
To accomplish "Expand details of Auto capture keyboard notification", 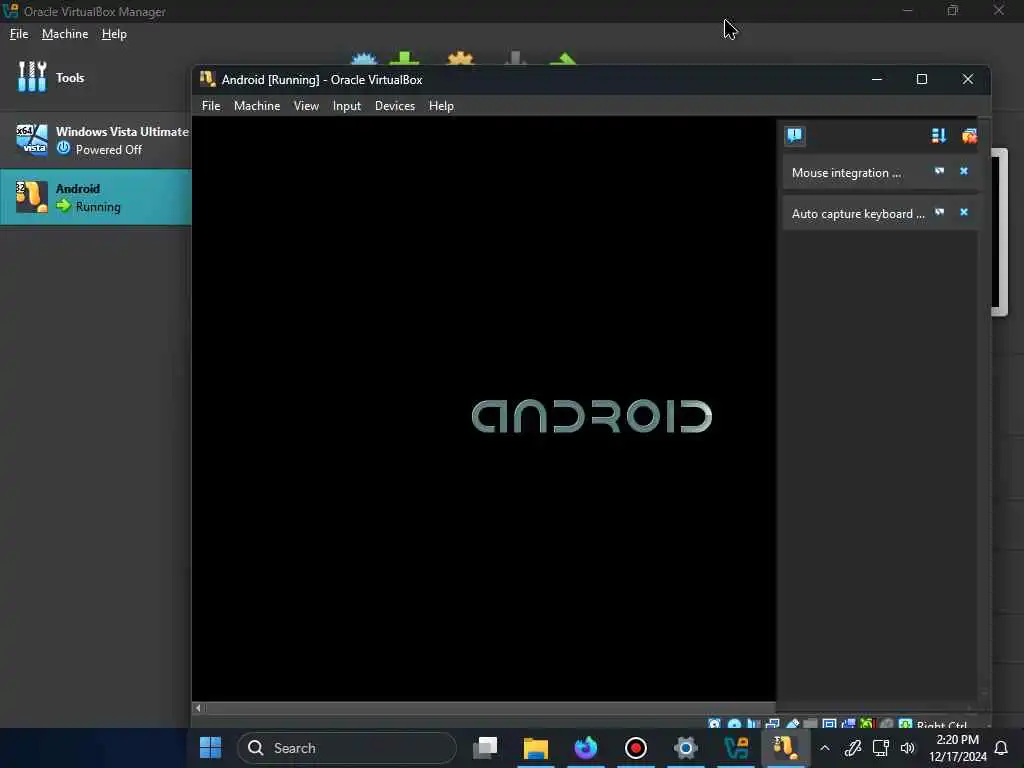I will pyautogui.click(x=939, y=212).
